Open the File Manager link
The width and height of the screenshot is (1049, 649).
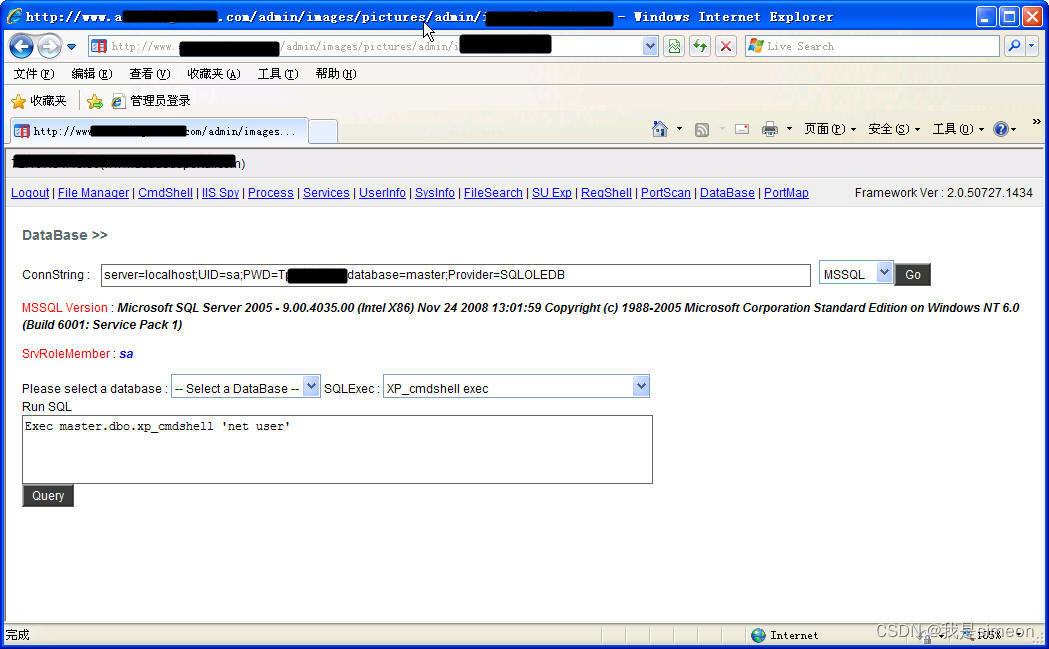click(93, 193)
